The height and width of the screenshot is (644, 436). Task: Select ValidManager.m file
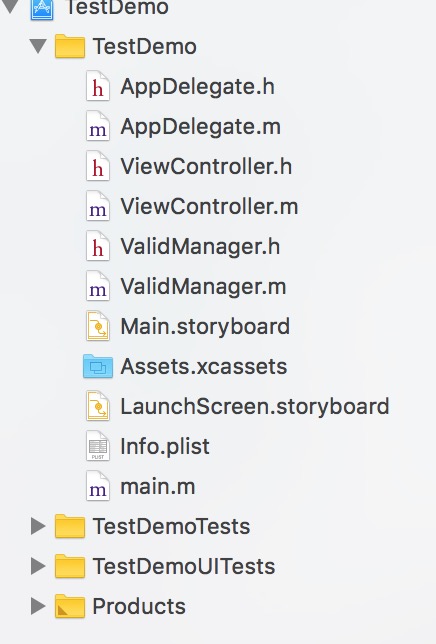pyautogui.click(x=203, y=286)
